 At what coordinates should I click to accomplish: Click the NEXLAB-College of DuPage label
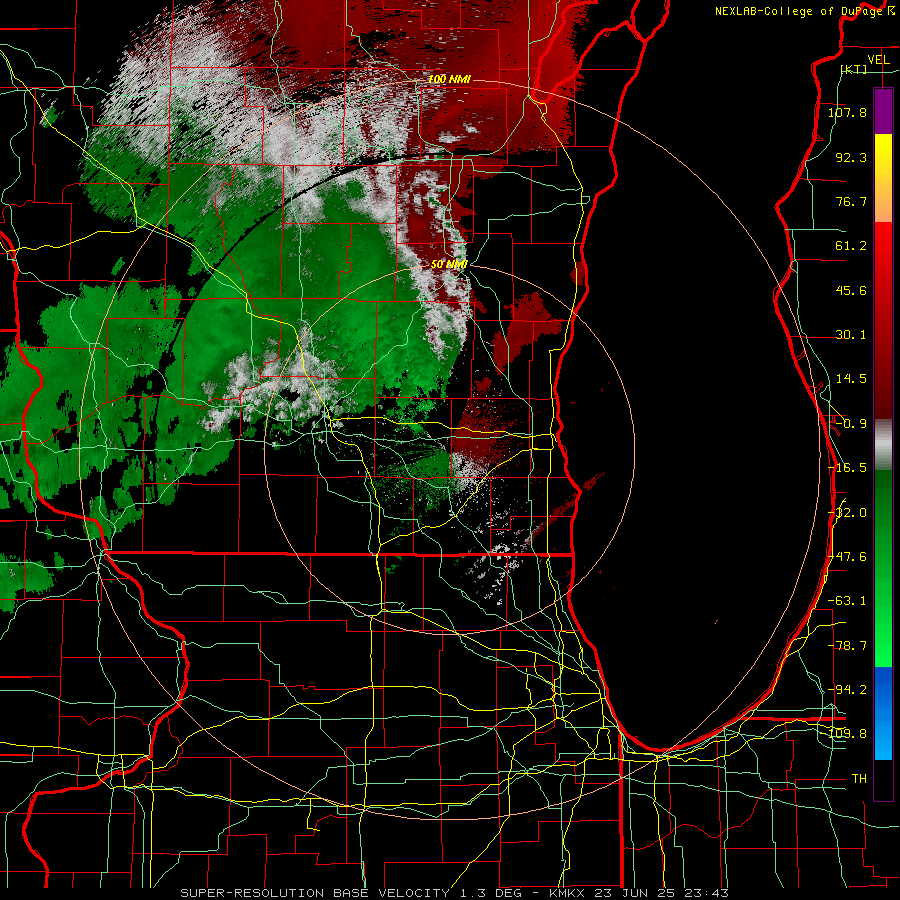pyautogui.click(x=804, y=11)
